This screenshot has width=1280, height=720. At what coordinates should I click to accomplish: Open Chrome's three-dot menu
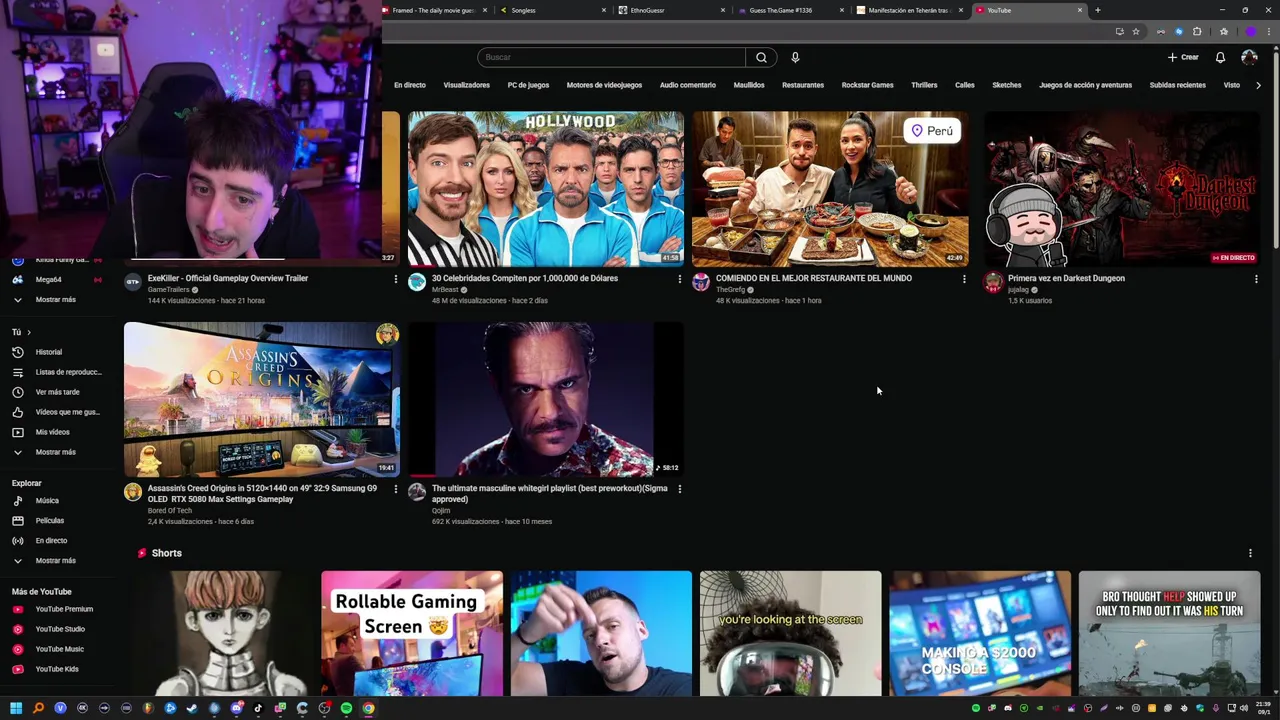pos(1270,31)
